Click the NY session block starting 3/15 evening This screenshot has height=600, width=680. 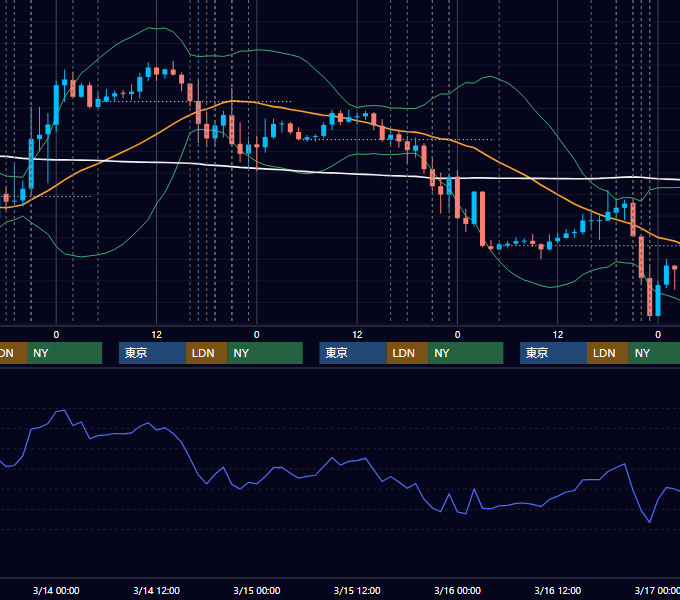coord(466,353)
